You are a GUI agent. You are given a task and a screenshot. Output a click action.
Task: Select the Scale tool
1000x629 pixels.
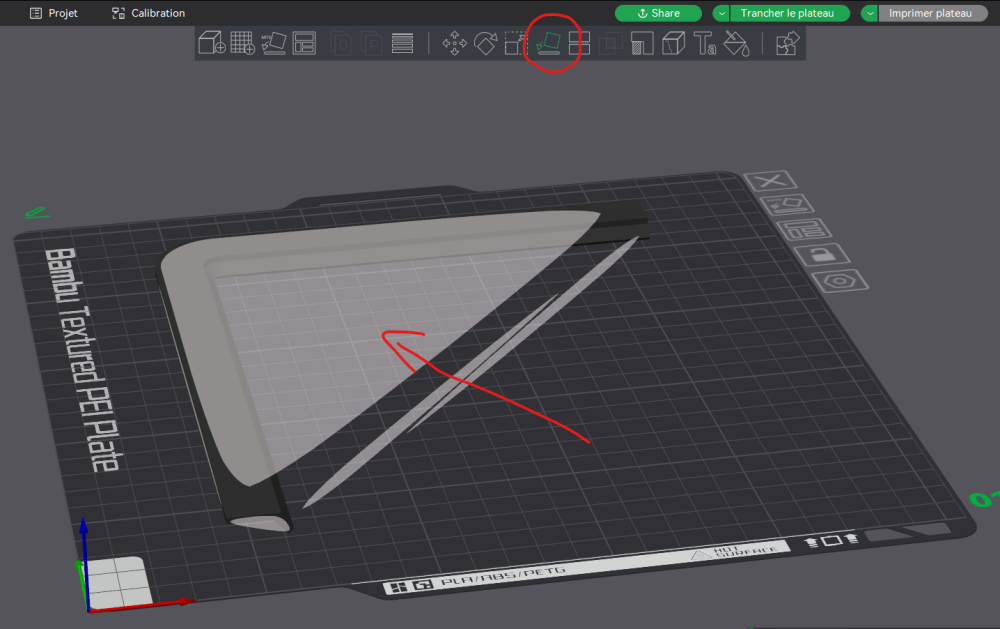516,43
